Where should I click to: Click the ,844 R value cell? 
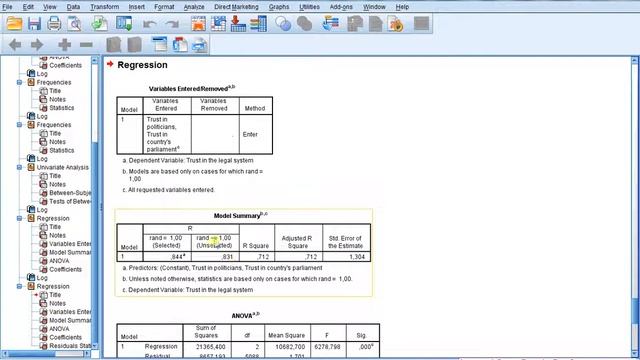[167, 257]
